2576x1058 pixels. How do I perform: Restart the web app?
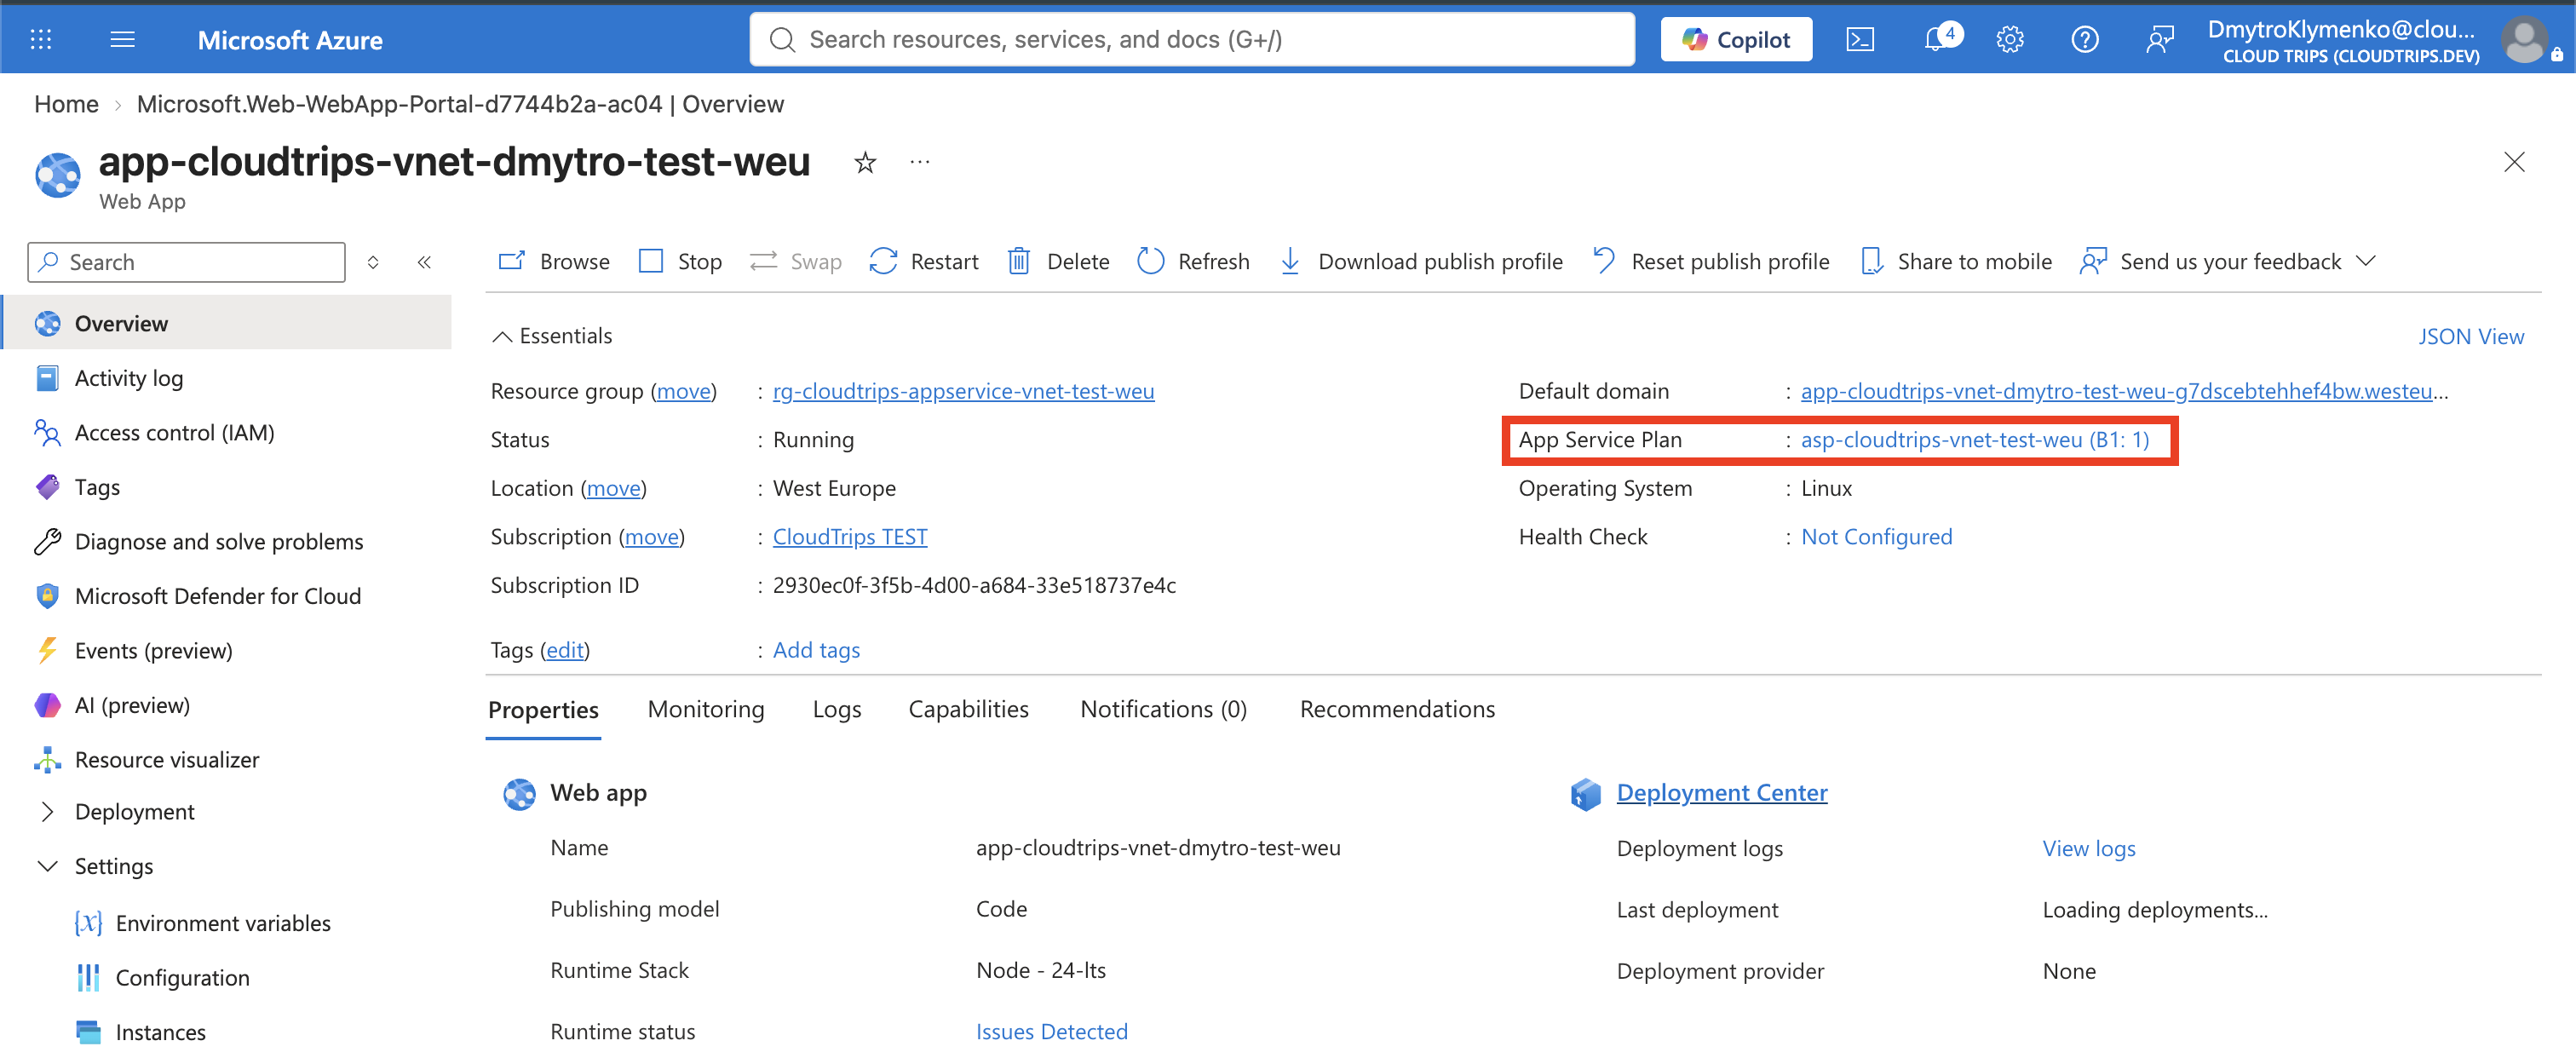(x=924, y=261)
